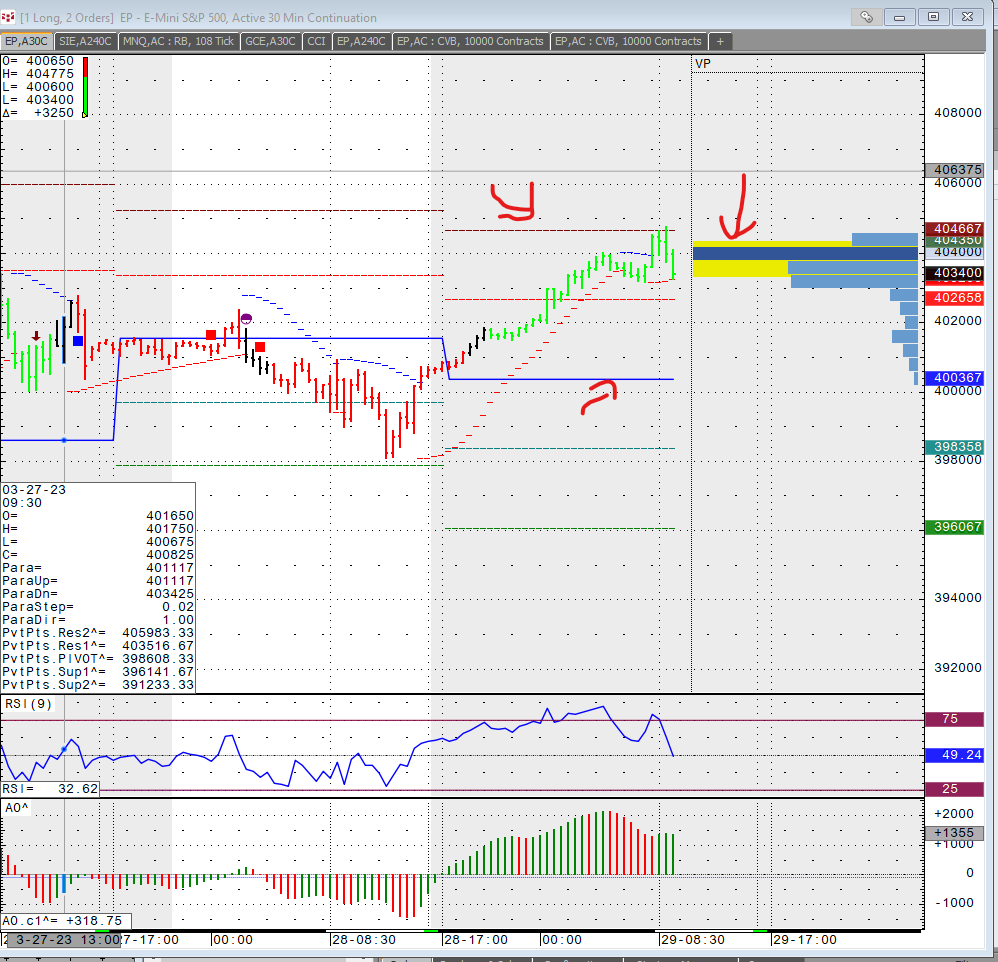Click the VP volume profile label
This screenshot has height=962, width=998.
pos(703,64)
